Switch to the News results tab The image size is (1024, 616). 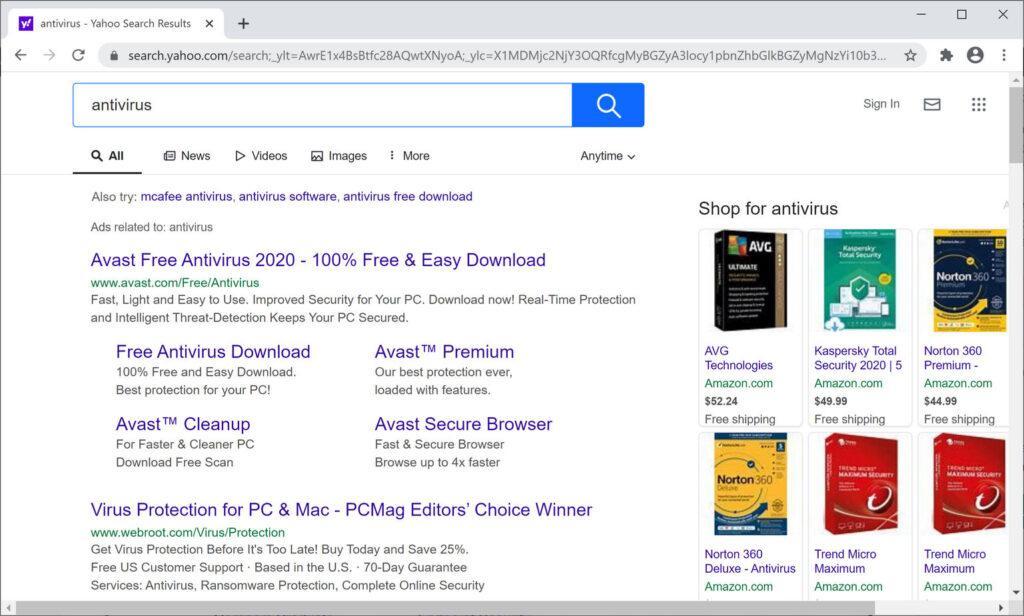tap(187, 156)
